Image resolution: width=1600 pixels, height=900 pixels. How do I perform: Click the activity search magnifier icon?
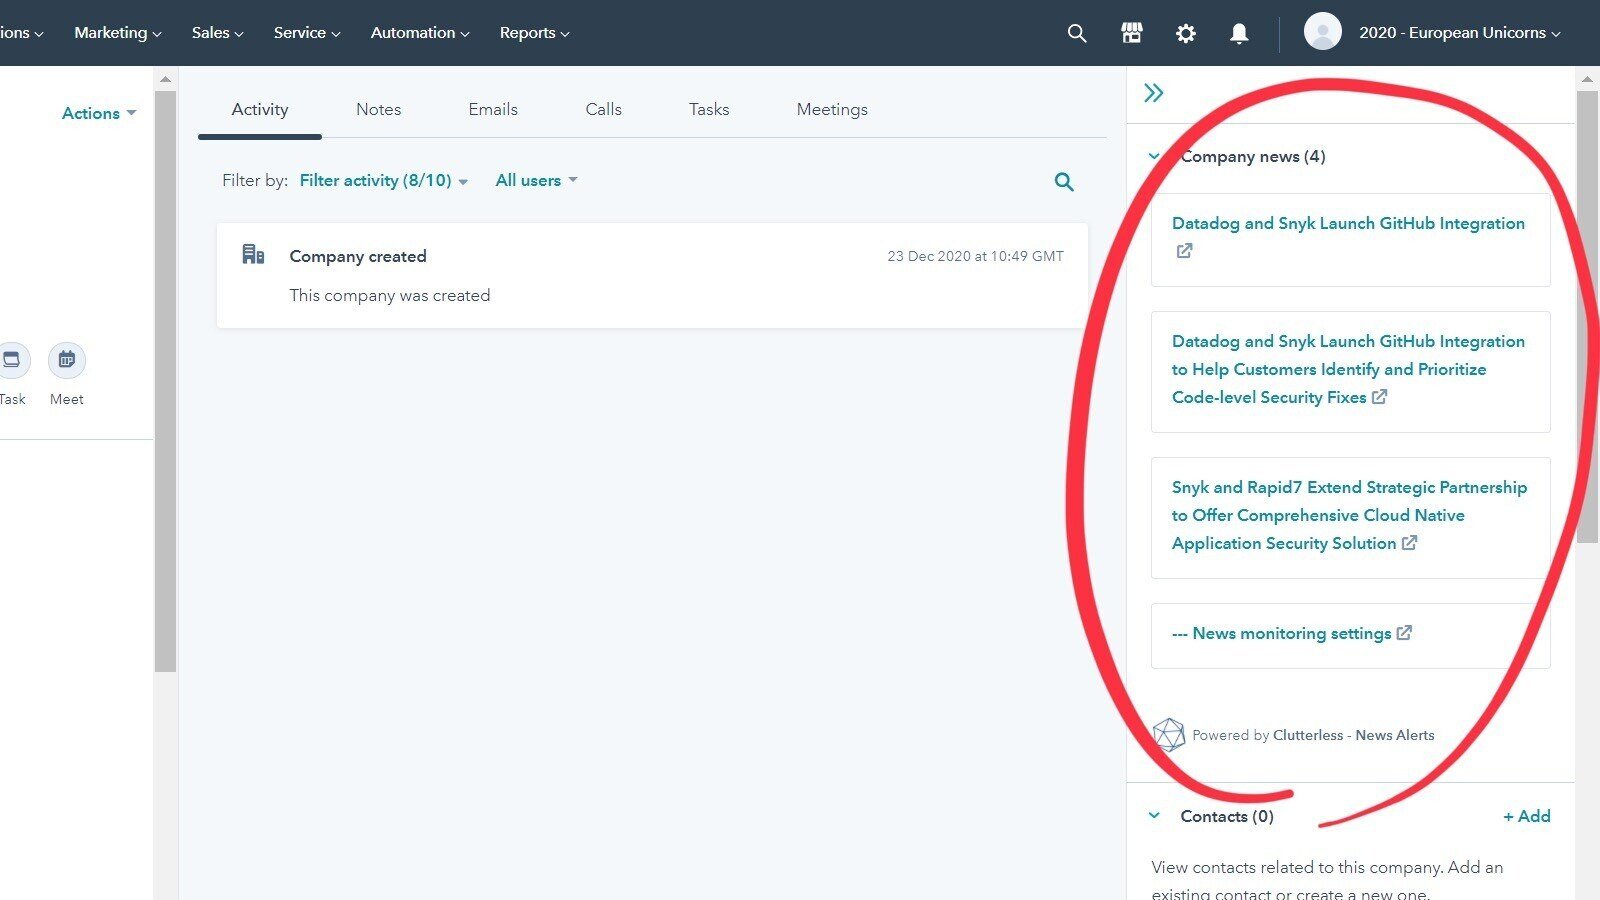[1063, 181]
